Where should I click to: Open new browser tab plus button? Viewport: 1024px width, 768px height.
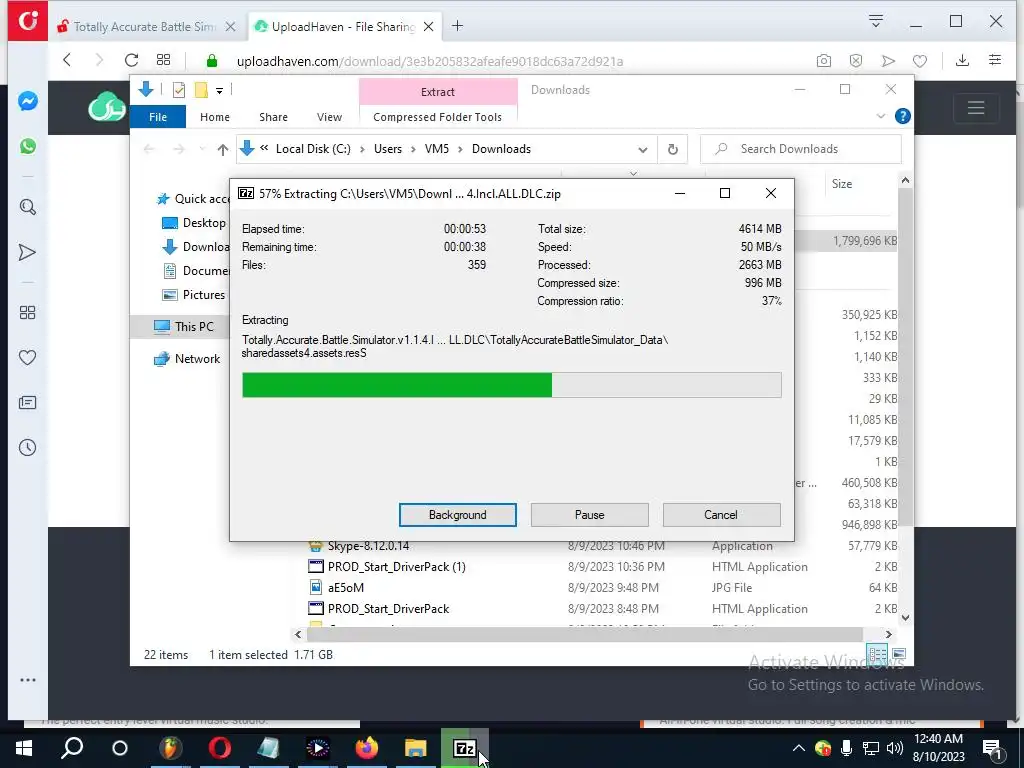[457, 25]
